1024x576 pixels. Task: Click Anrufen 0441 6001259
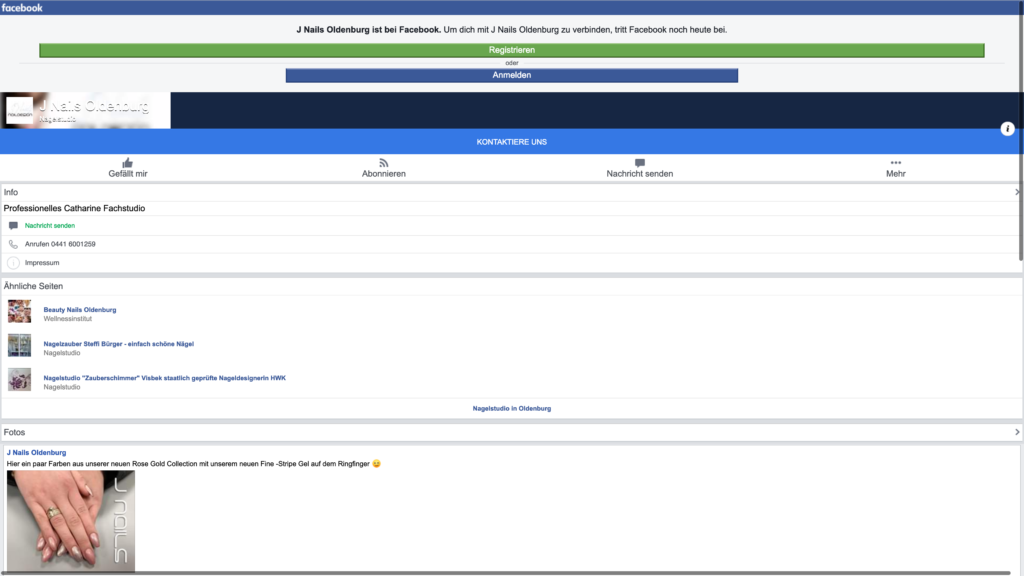point(60,244)
